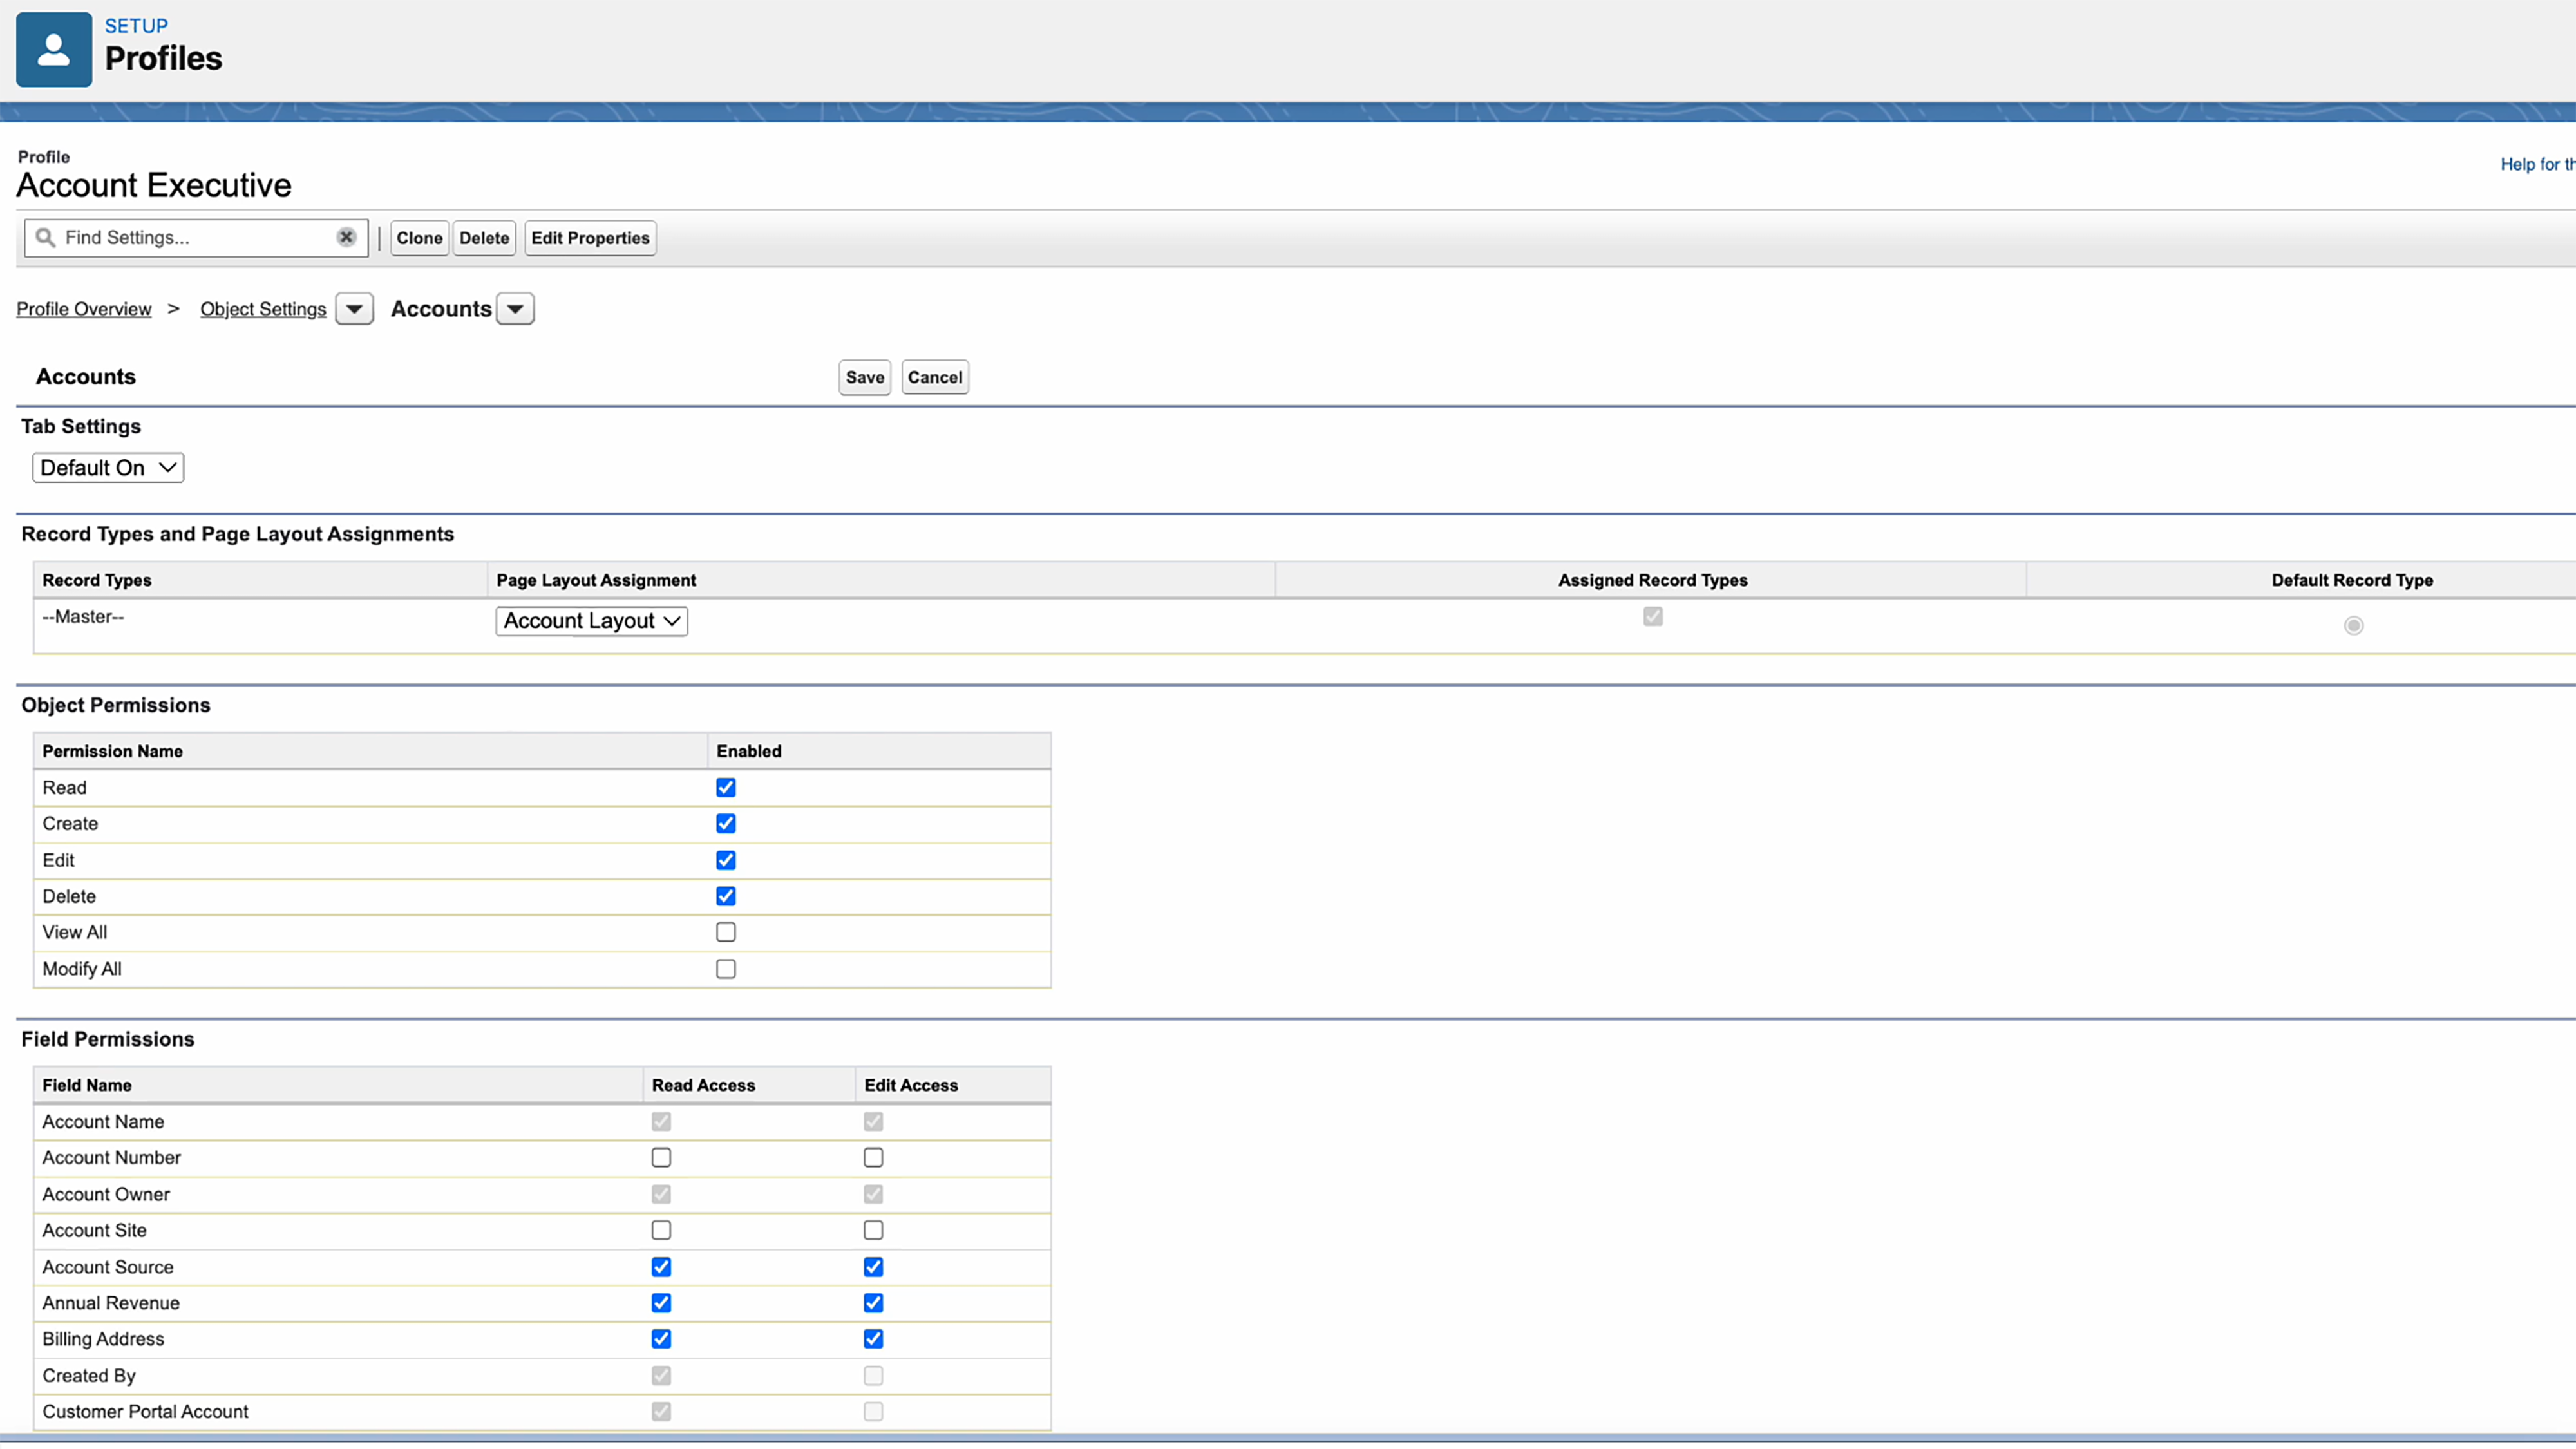Disable the Delete object permission checkbox

tap(725, 895)
